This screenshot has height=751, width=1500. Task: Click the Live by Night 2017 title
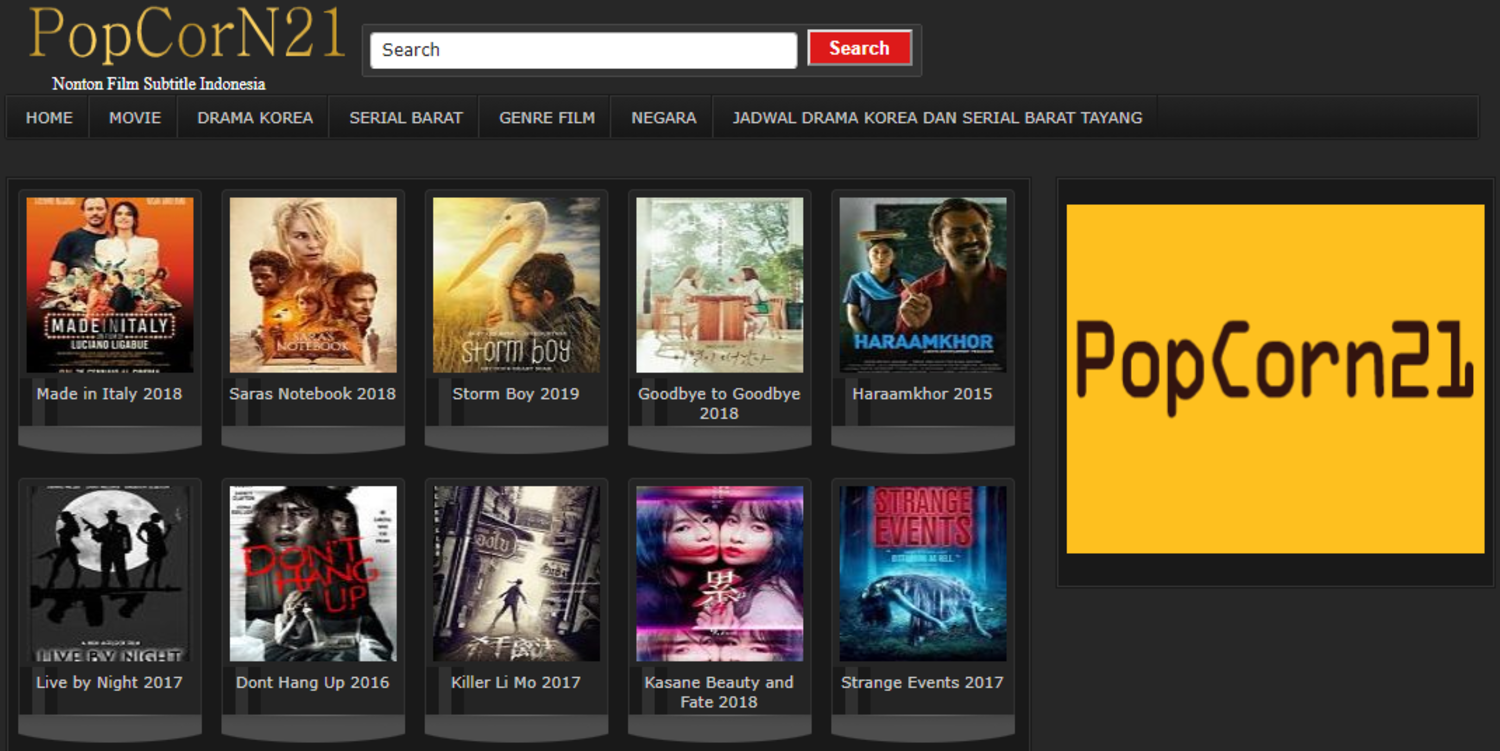109,683
